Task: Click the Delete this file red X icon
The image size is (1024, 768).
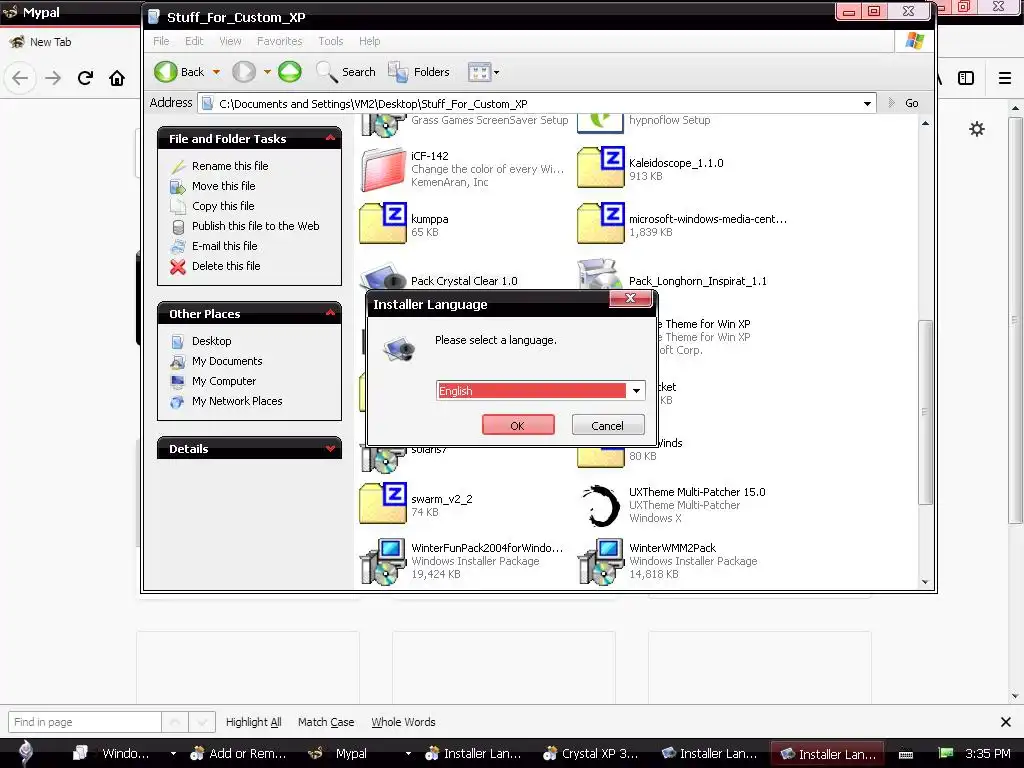Action: [x=178, y=266]
